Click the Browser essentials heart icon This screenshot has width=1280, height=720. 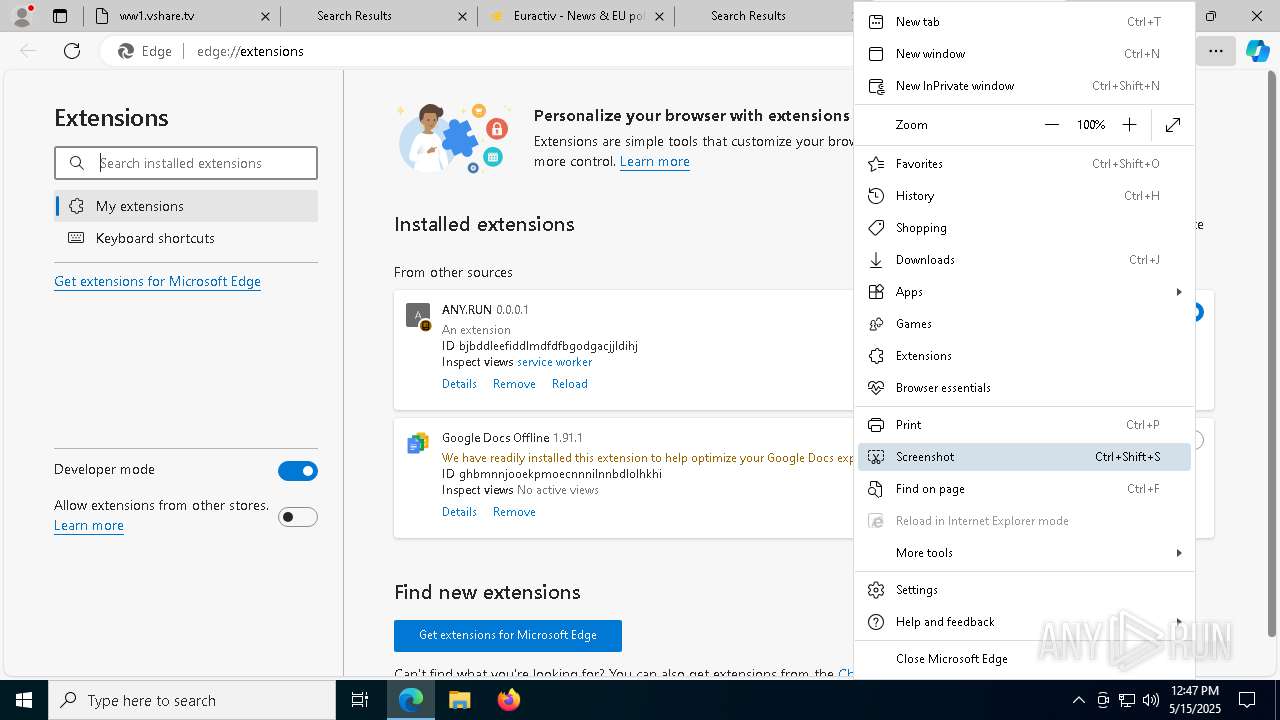click(x=876, y=388)
